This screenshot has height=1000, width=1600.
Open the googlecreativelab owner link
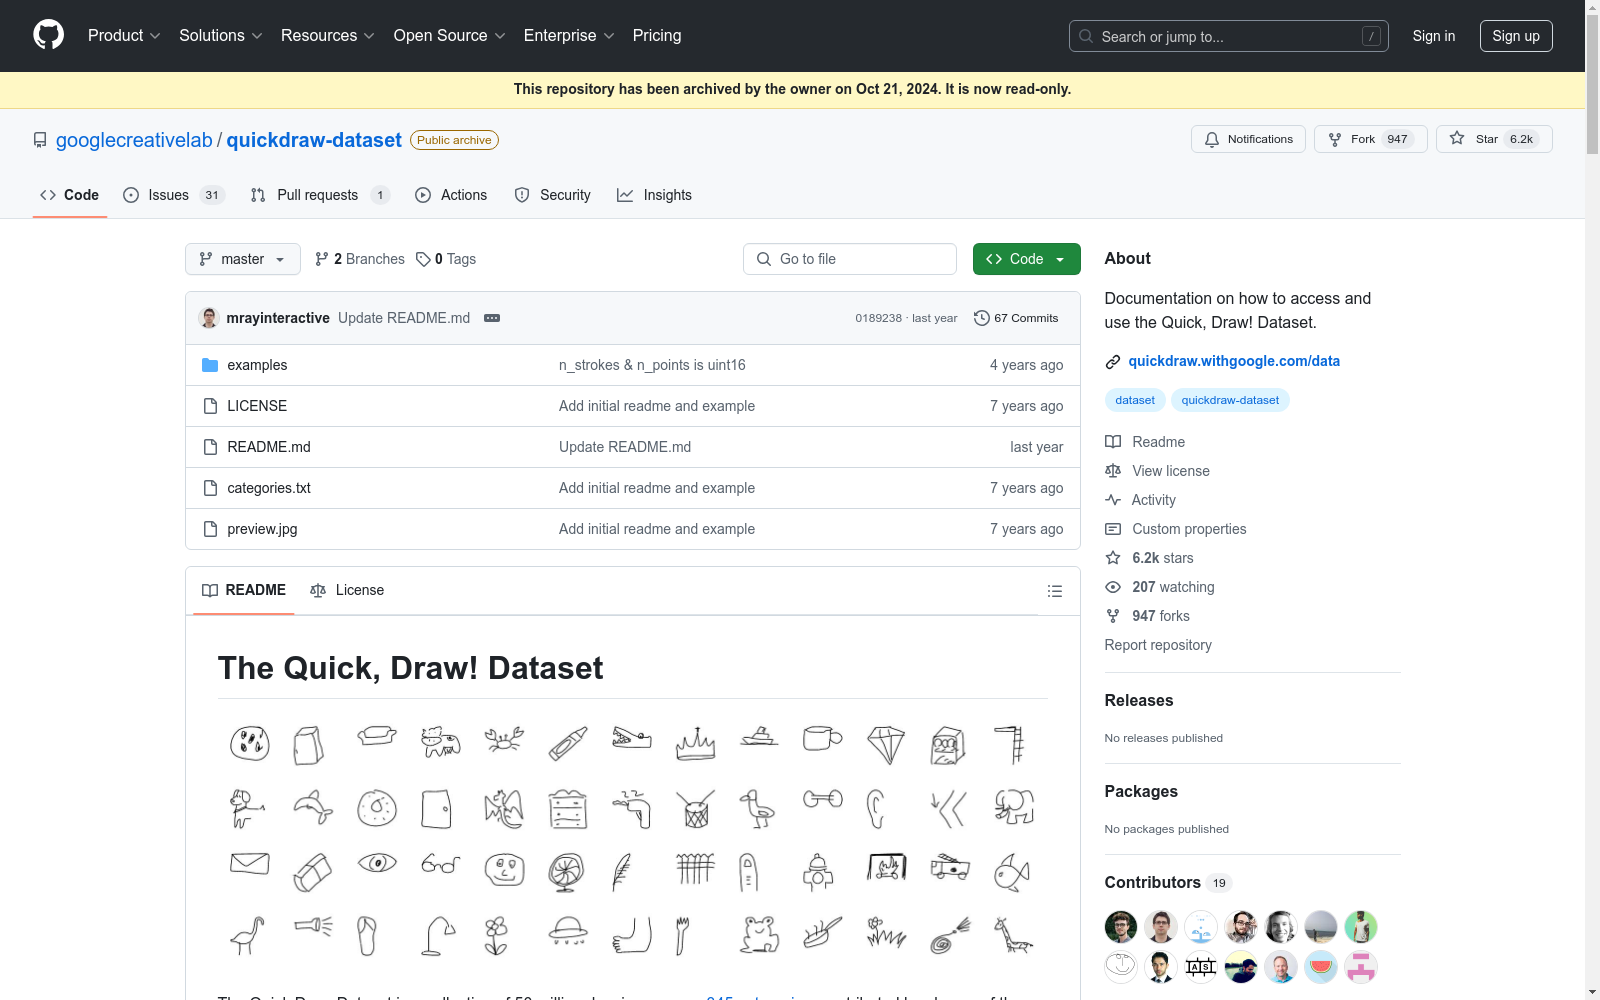click(134, 140)
